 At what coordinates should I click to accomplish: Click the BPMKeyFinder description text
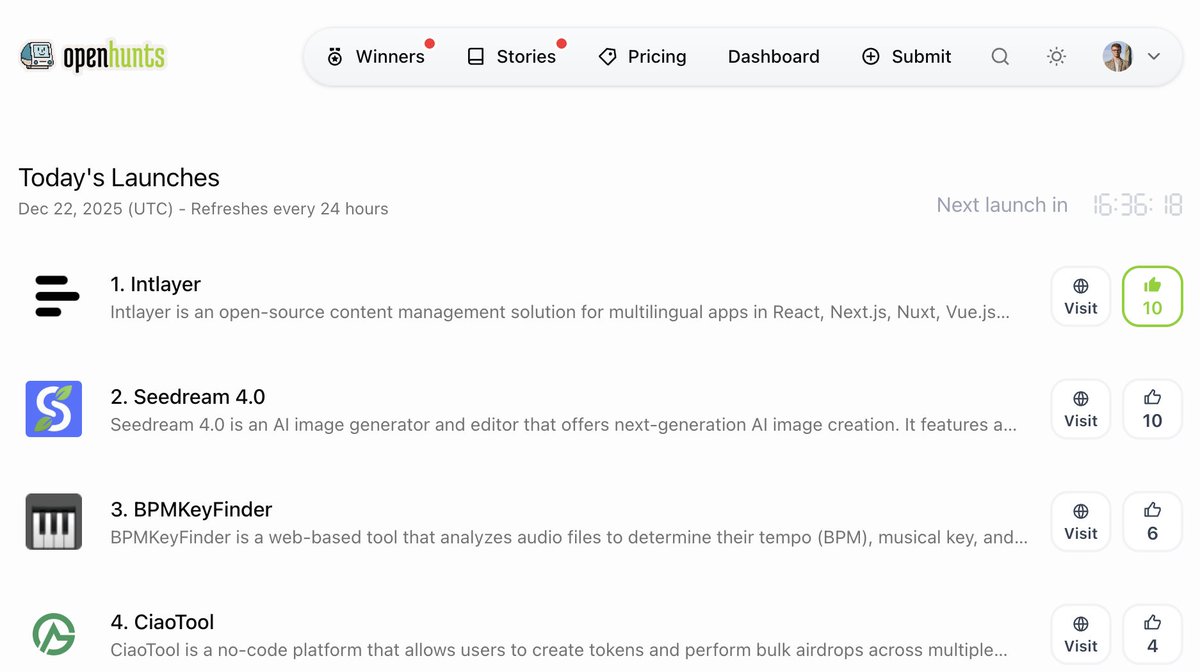pyautogui.click(x=569, y=537)
